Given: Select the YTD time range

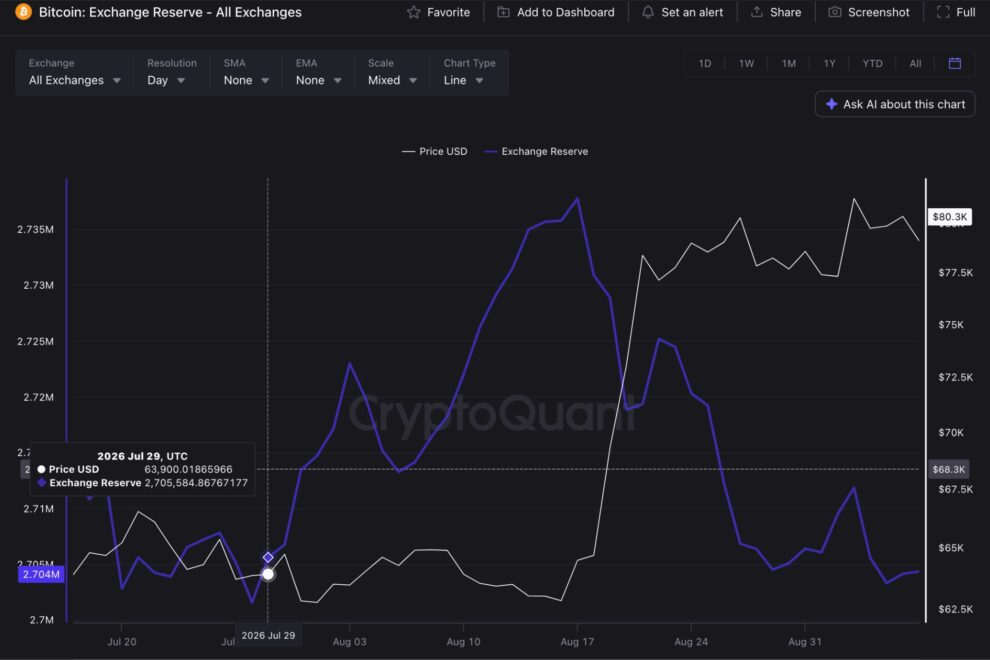Looking at the screenshot, I should [873, 63].
